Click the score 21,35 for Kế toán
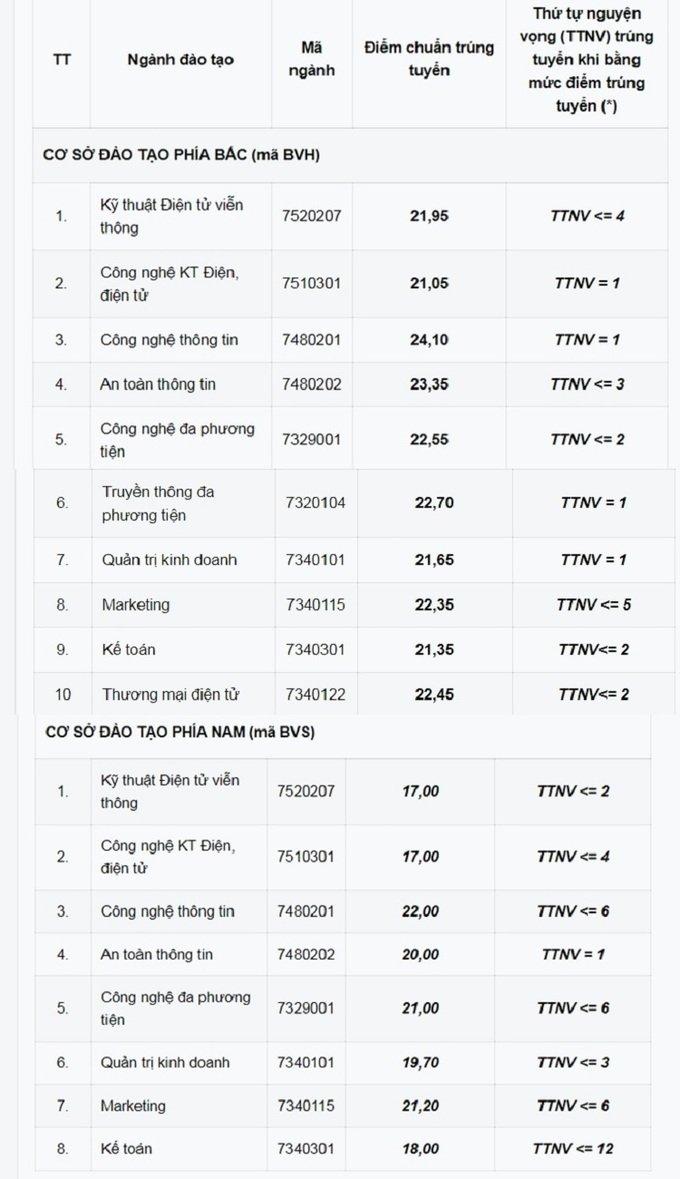 [434, 650]
